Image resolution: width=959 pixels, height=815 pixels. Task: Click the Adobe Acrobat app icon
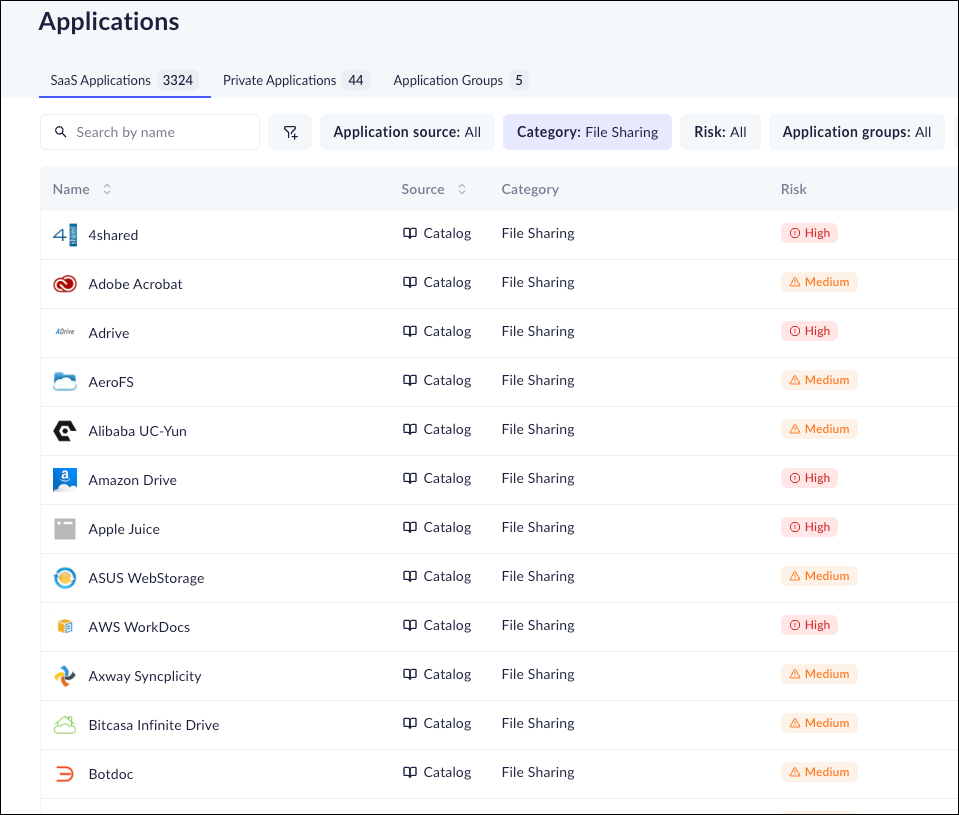(x=65, y=284)
